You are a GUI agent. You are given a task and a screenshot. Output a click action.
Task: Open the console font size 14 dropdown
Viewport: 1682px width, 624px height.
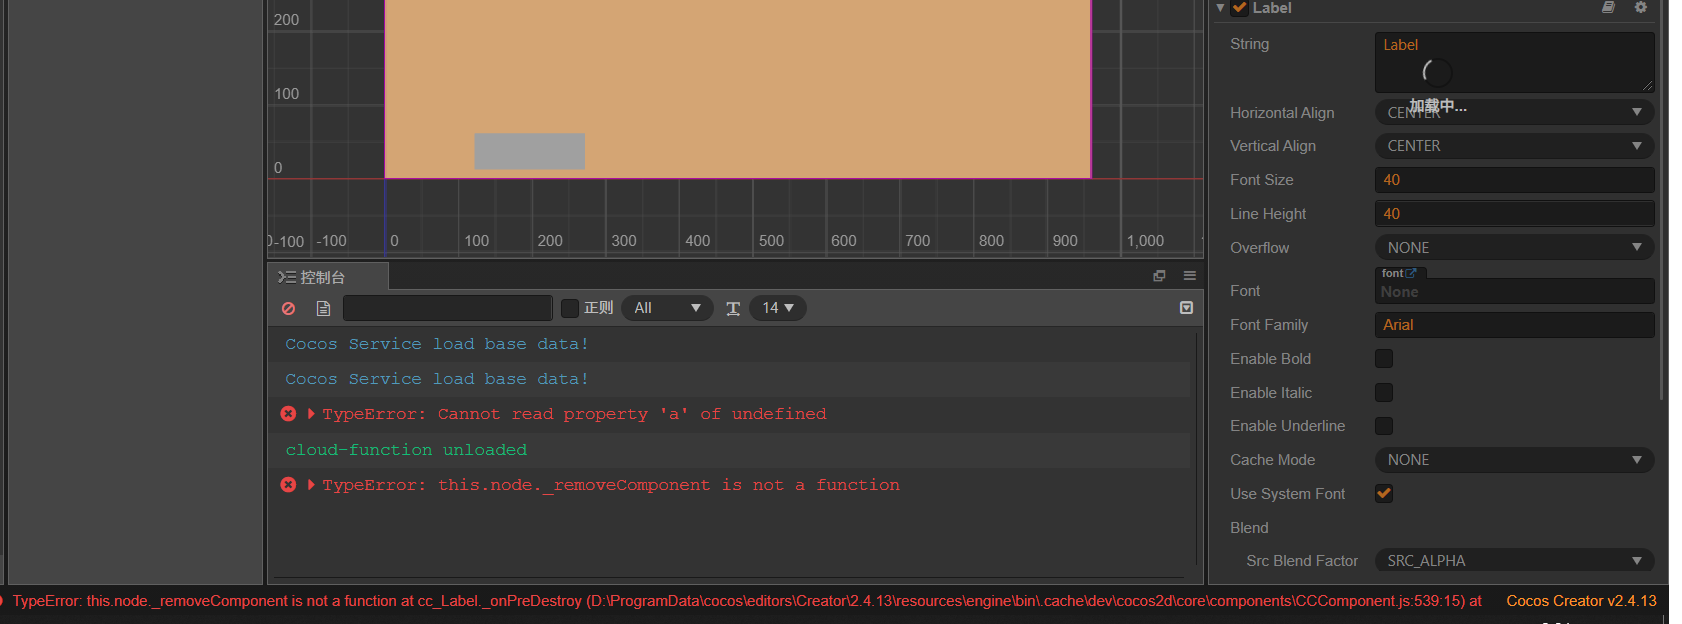click(x=778, y=308)
